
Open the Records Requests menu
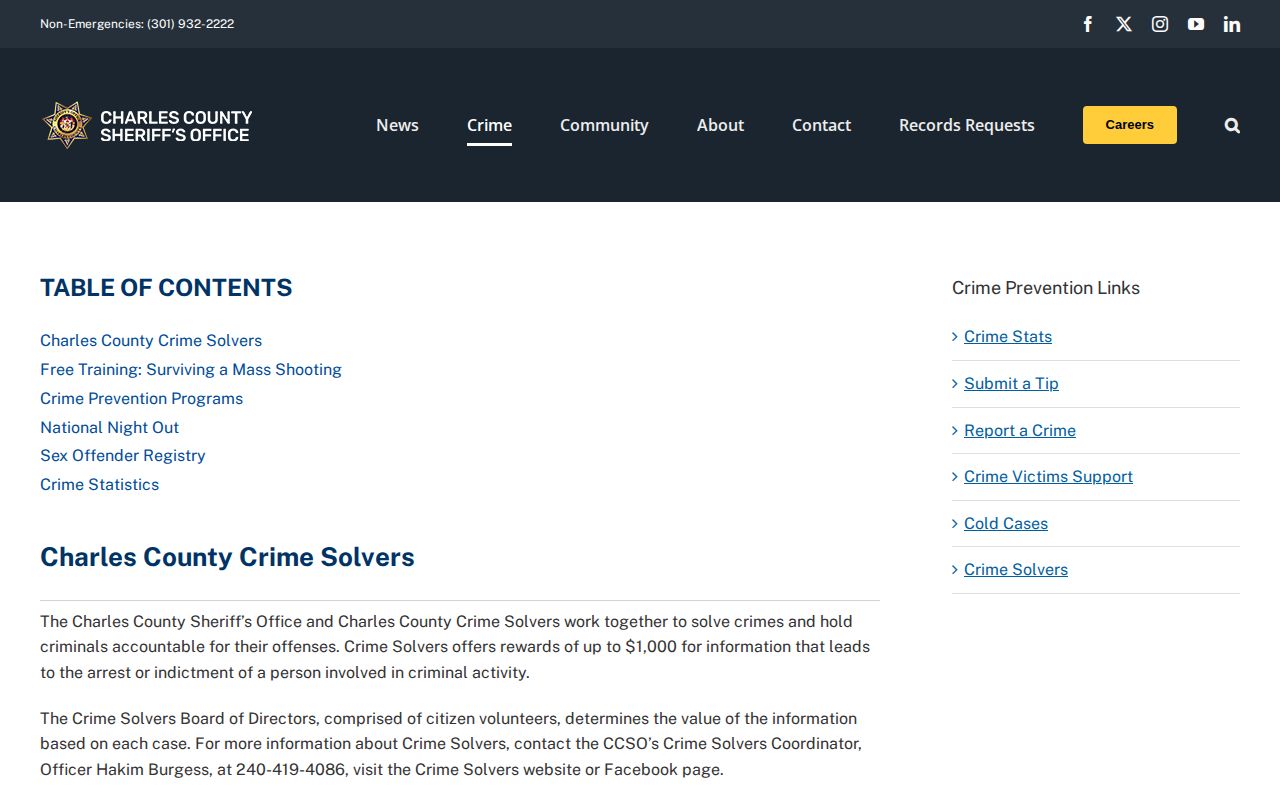pyautogui.click(x=966, y=125)
